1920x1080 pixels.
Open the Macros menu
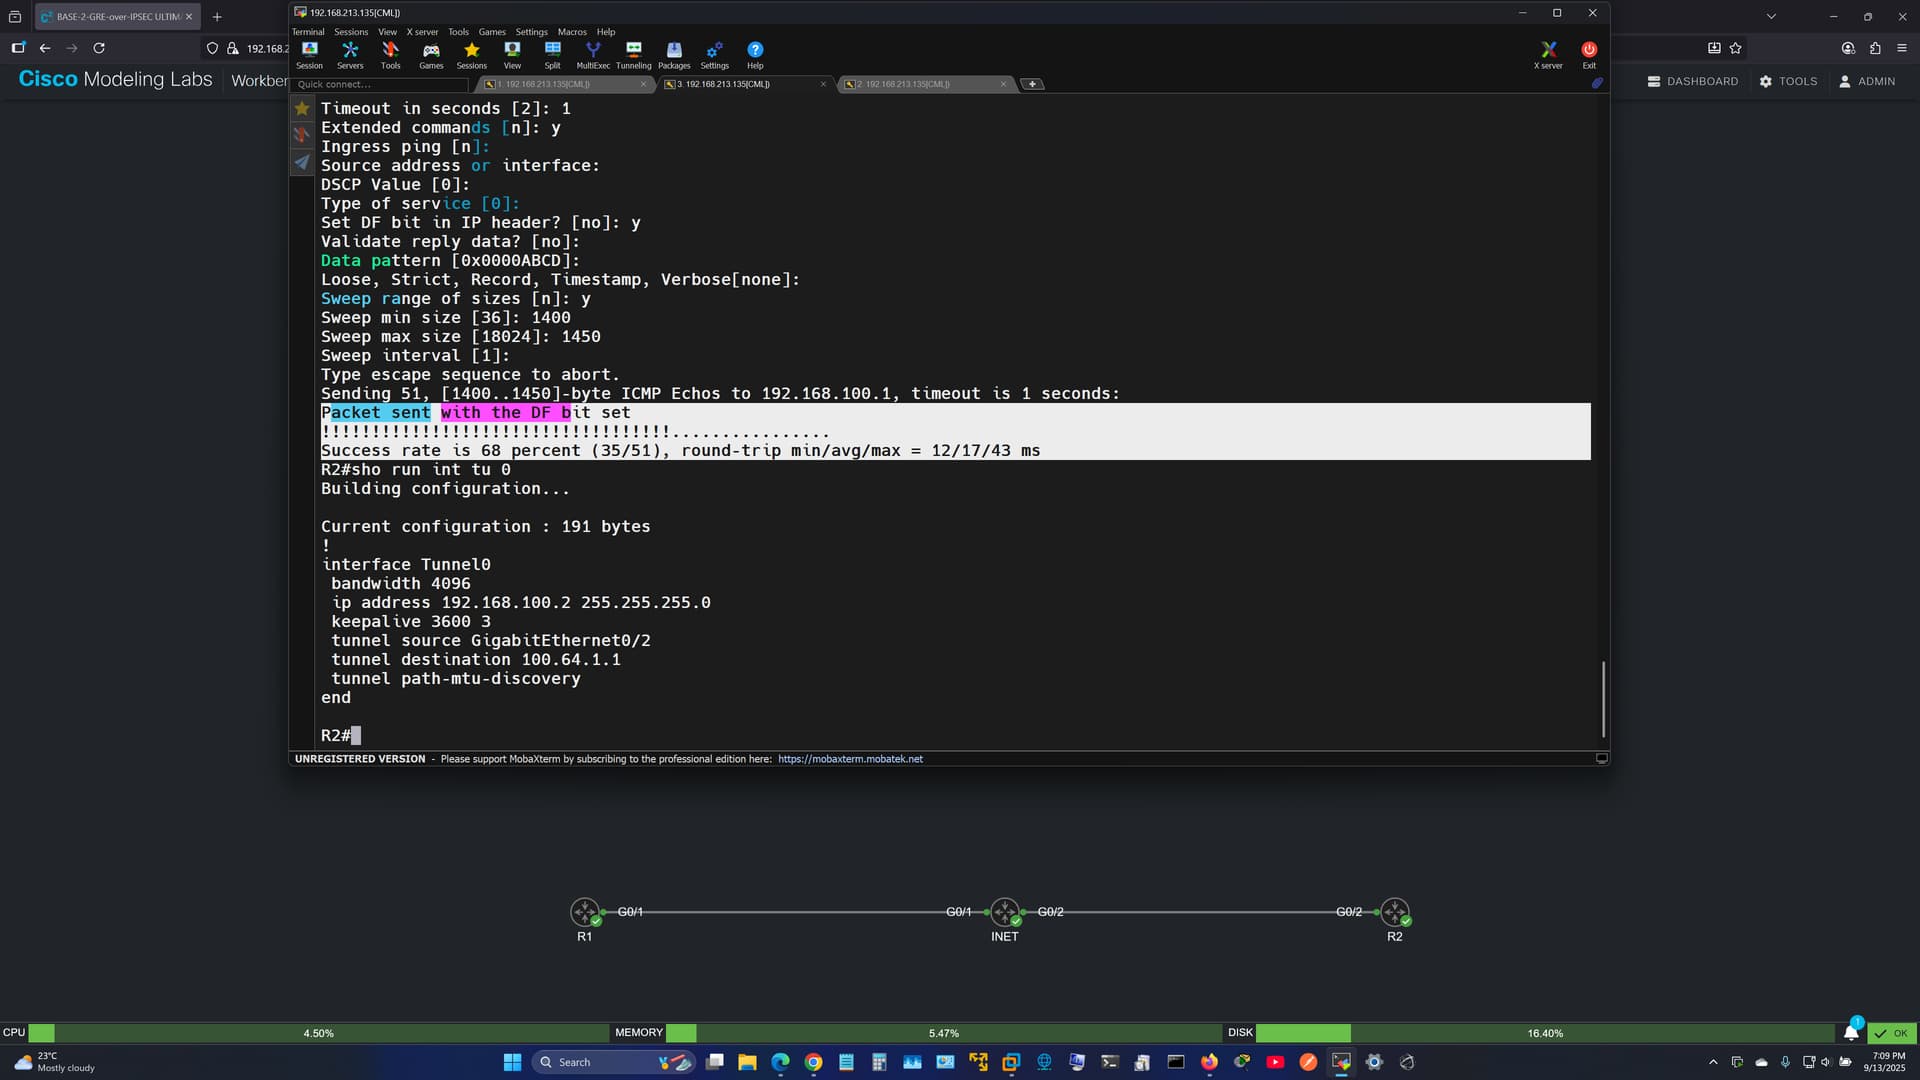click(572, 32)
